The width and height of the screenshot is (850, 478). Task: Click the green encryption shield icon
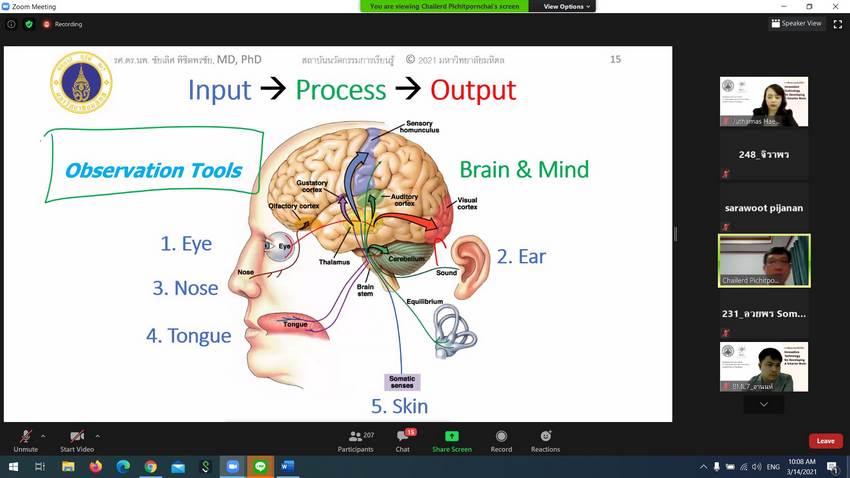click(x=28, y=23)
